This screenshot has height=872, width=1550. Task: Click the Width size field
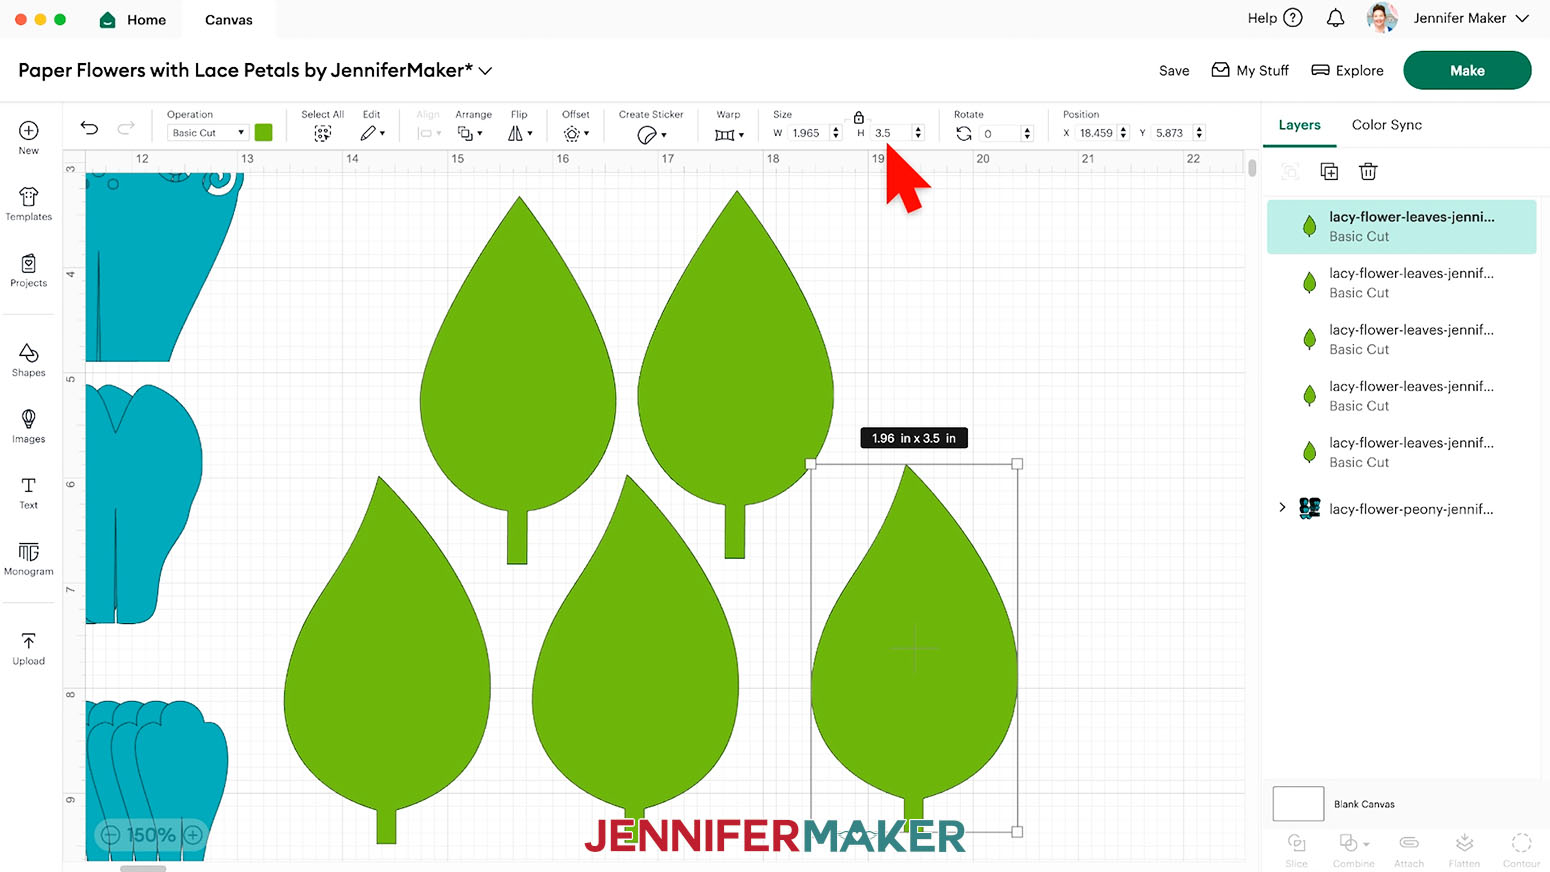[809, 133]
